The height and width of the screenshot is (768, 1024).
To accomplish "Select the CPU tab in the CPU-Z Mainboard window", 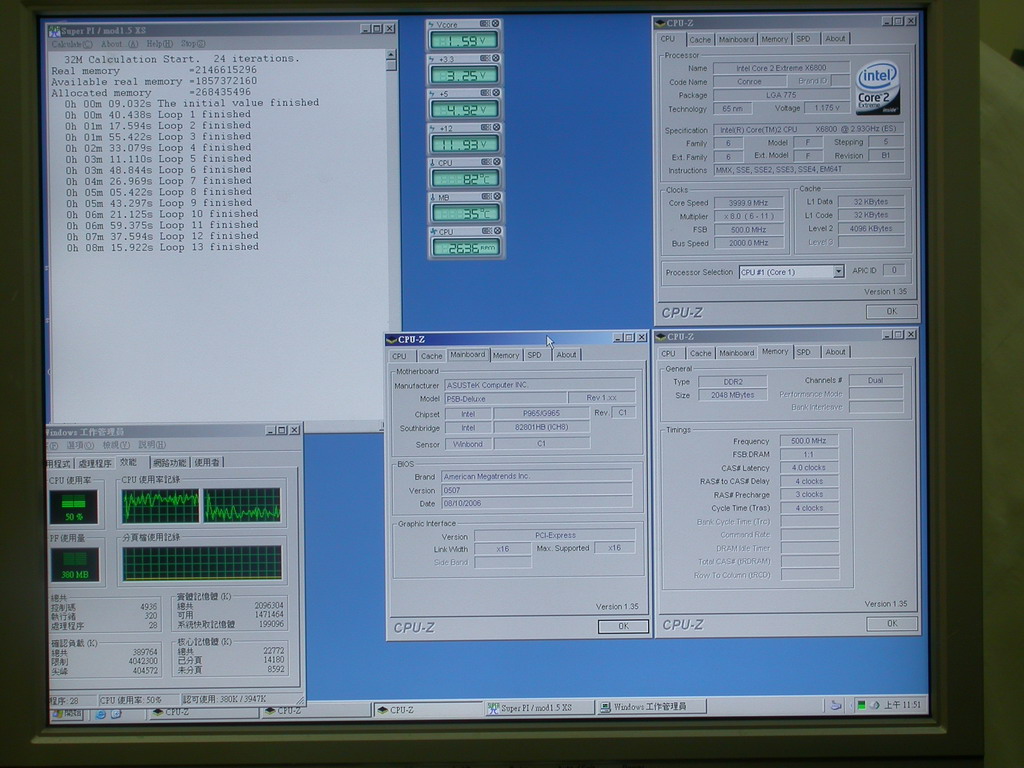I will [400, 357].
